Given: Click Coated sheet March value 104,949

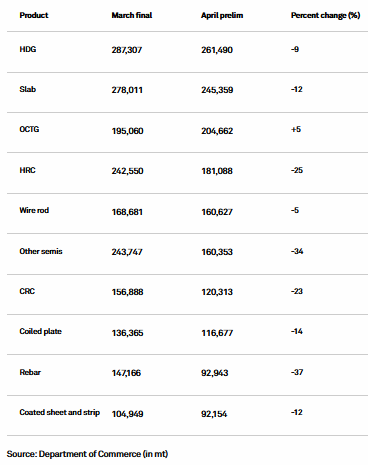Looking at the screenshot, I should coord(127,414).
